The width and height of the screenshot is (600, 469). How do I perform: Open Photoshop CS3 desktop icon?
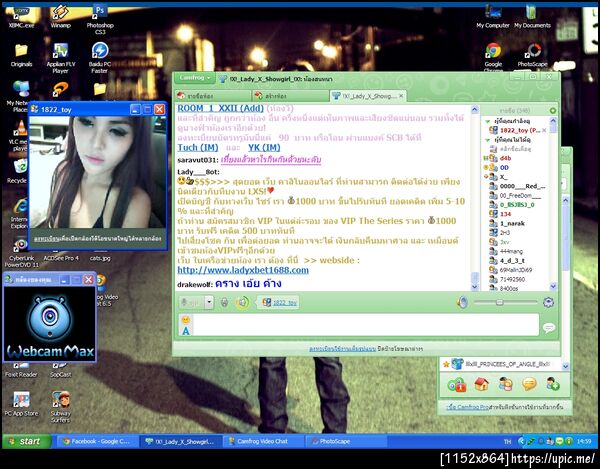(x=100, y=19)
